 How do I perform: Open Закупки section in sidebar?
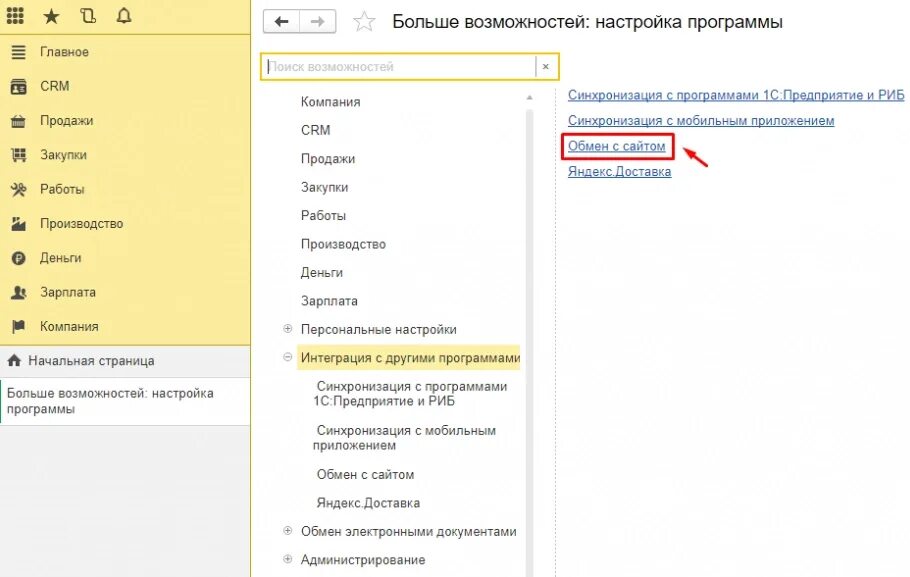pyautogui.click(x=63, y=155)
